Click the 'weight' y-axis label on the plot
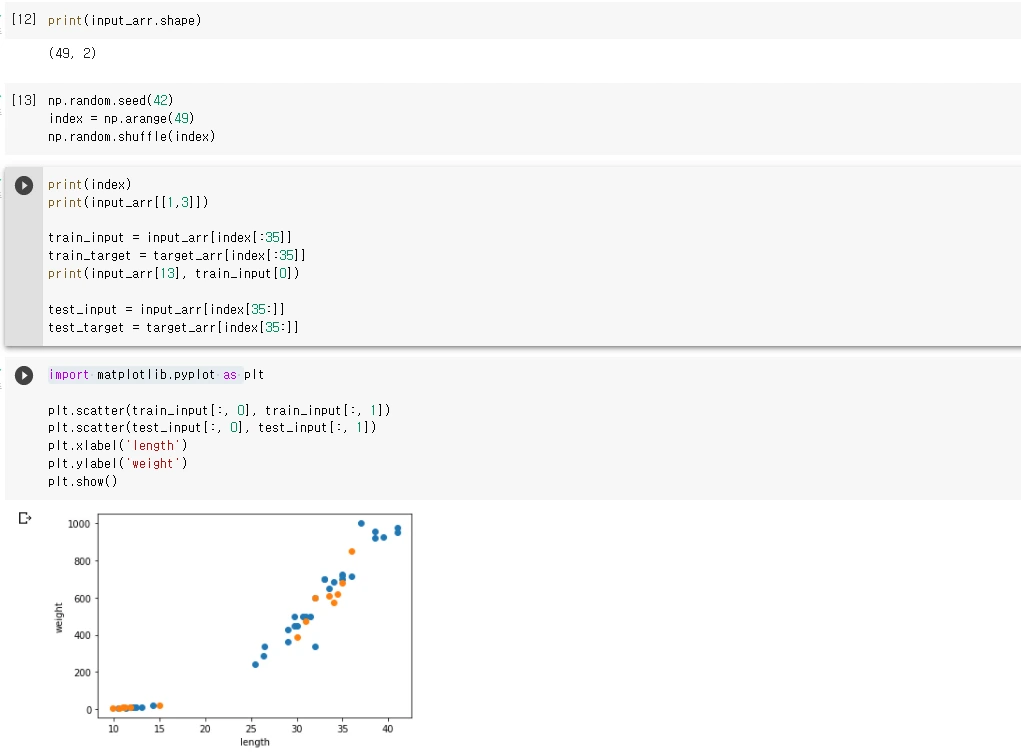Screen dimensions: 1021x754 tap(59, 617)
